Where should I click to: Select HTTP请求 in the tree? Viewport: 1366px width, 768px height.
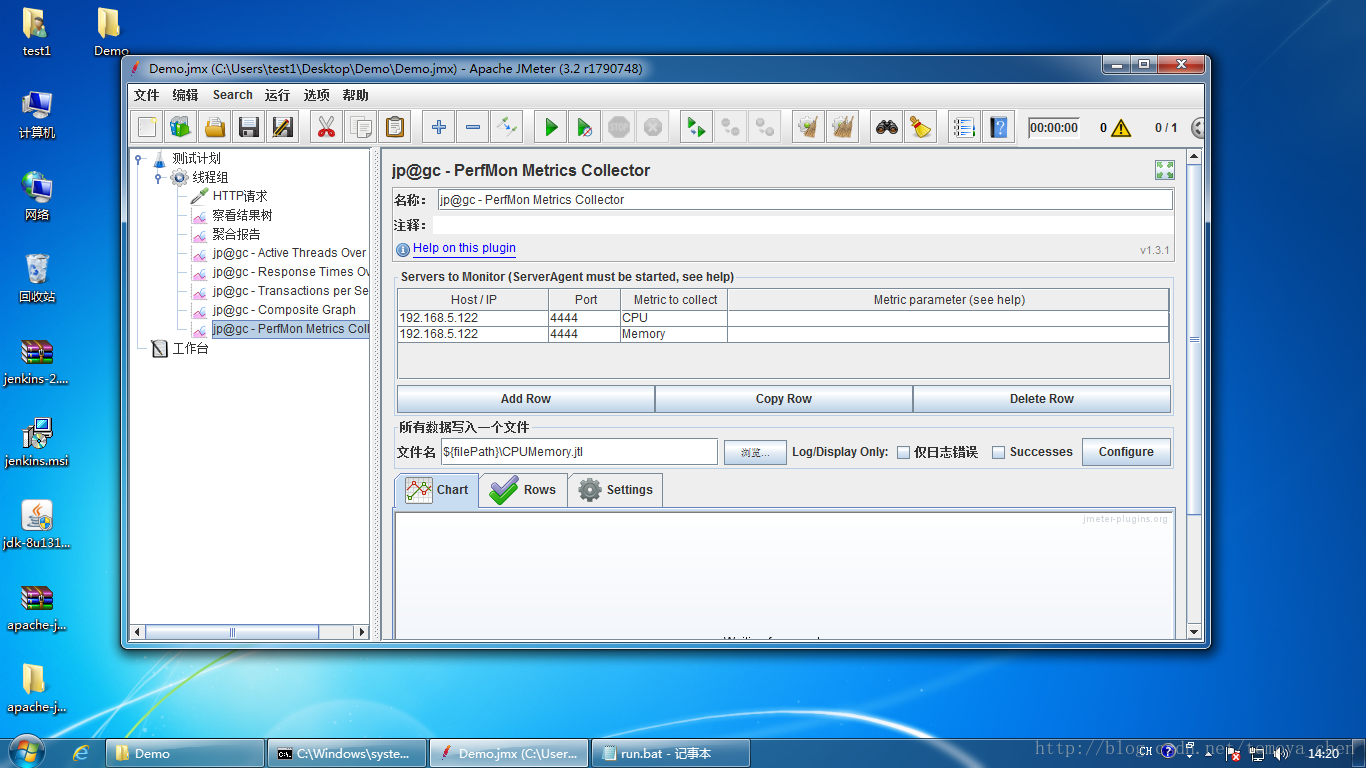pyautogui.click(x=240, y=196)
